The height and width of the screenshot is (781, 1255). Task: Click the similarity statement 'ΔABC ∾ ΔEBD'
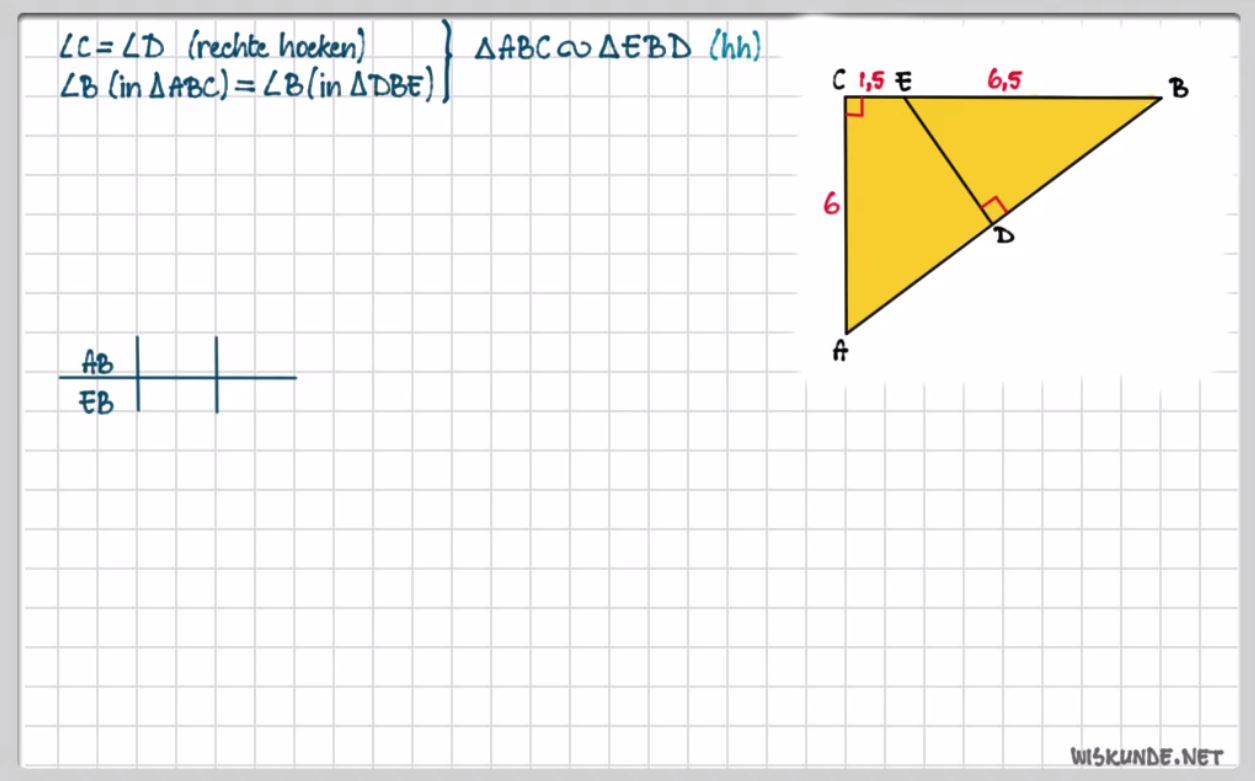pyautogui.click(x=583, y=47)
